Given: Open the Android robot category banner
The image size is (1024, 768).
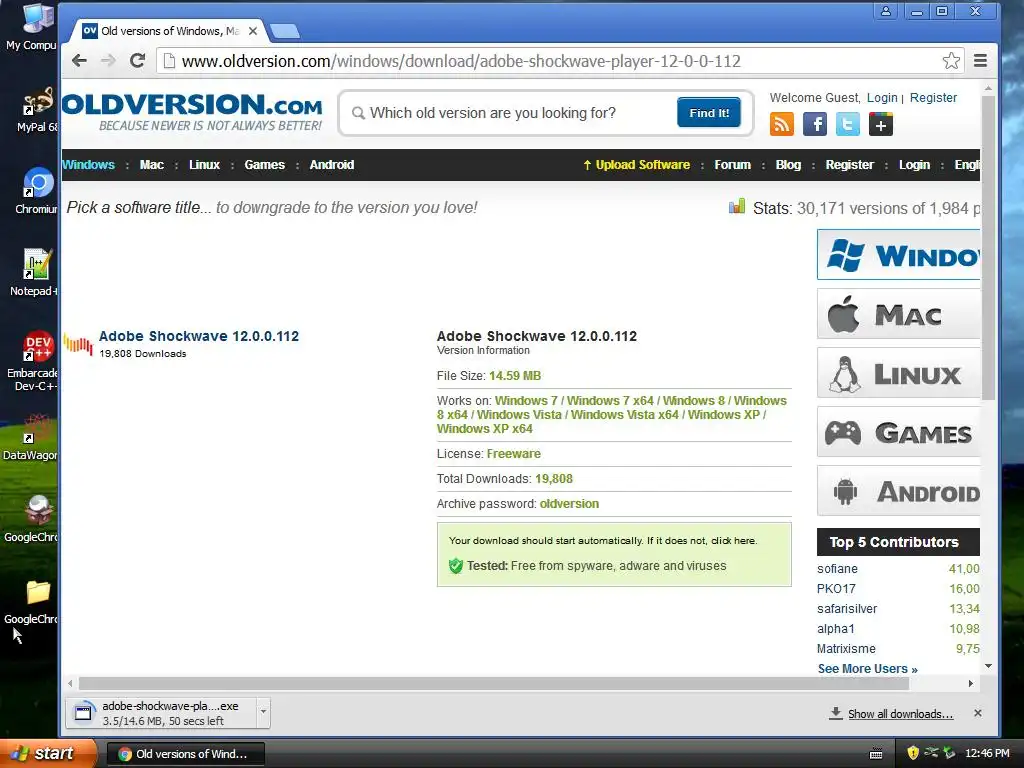Looking at the screenshot, I should (x=899, y=490).
